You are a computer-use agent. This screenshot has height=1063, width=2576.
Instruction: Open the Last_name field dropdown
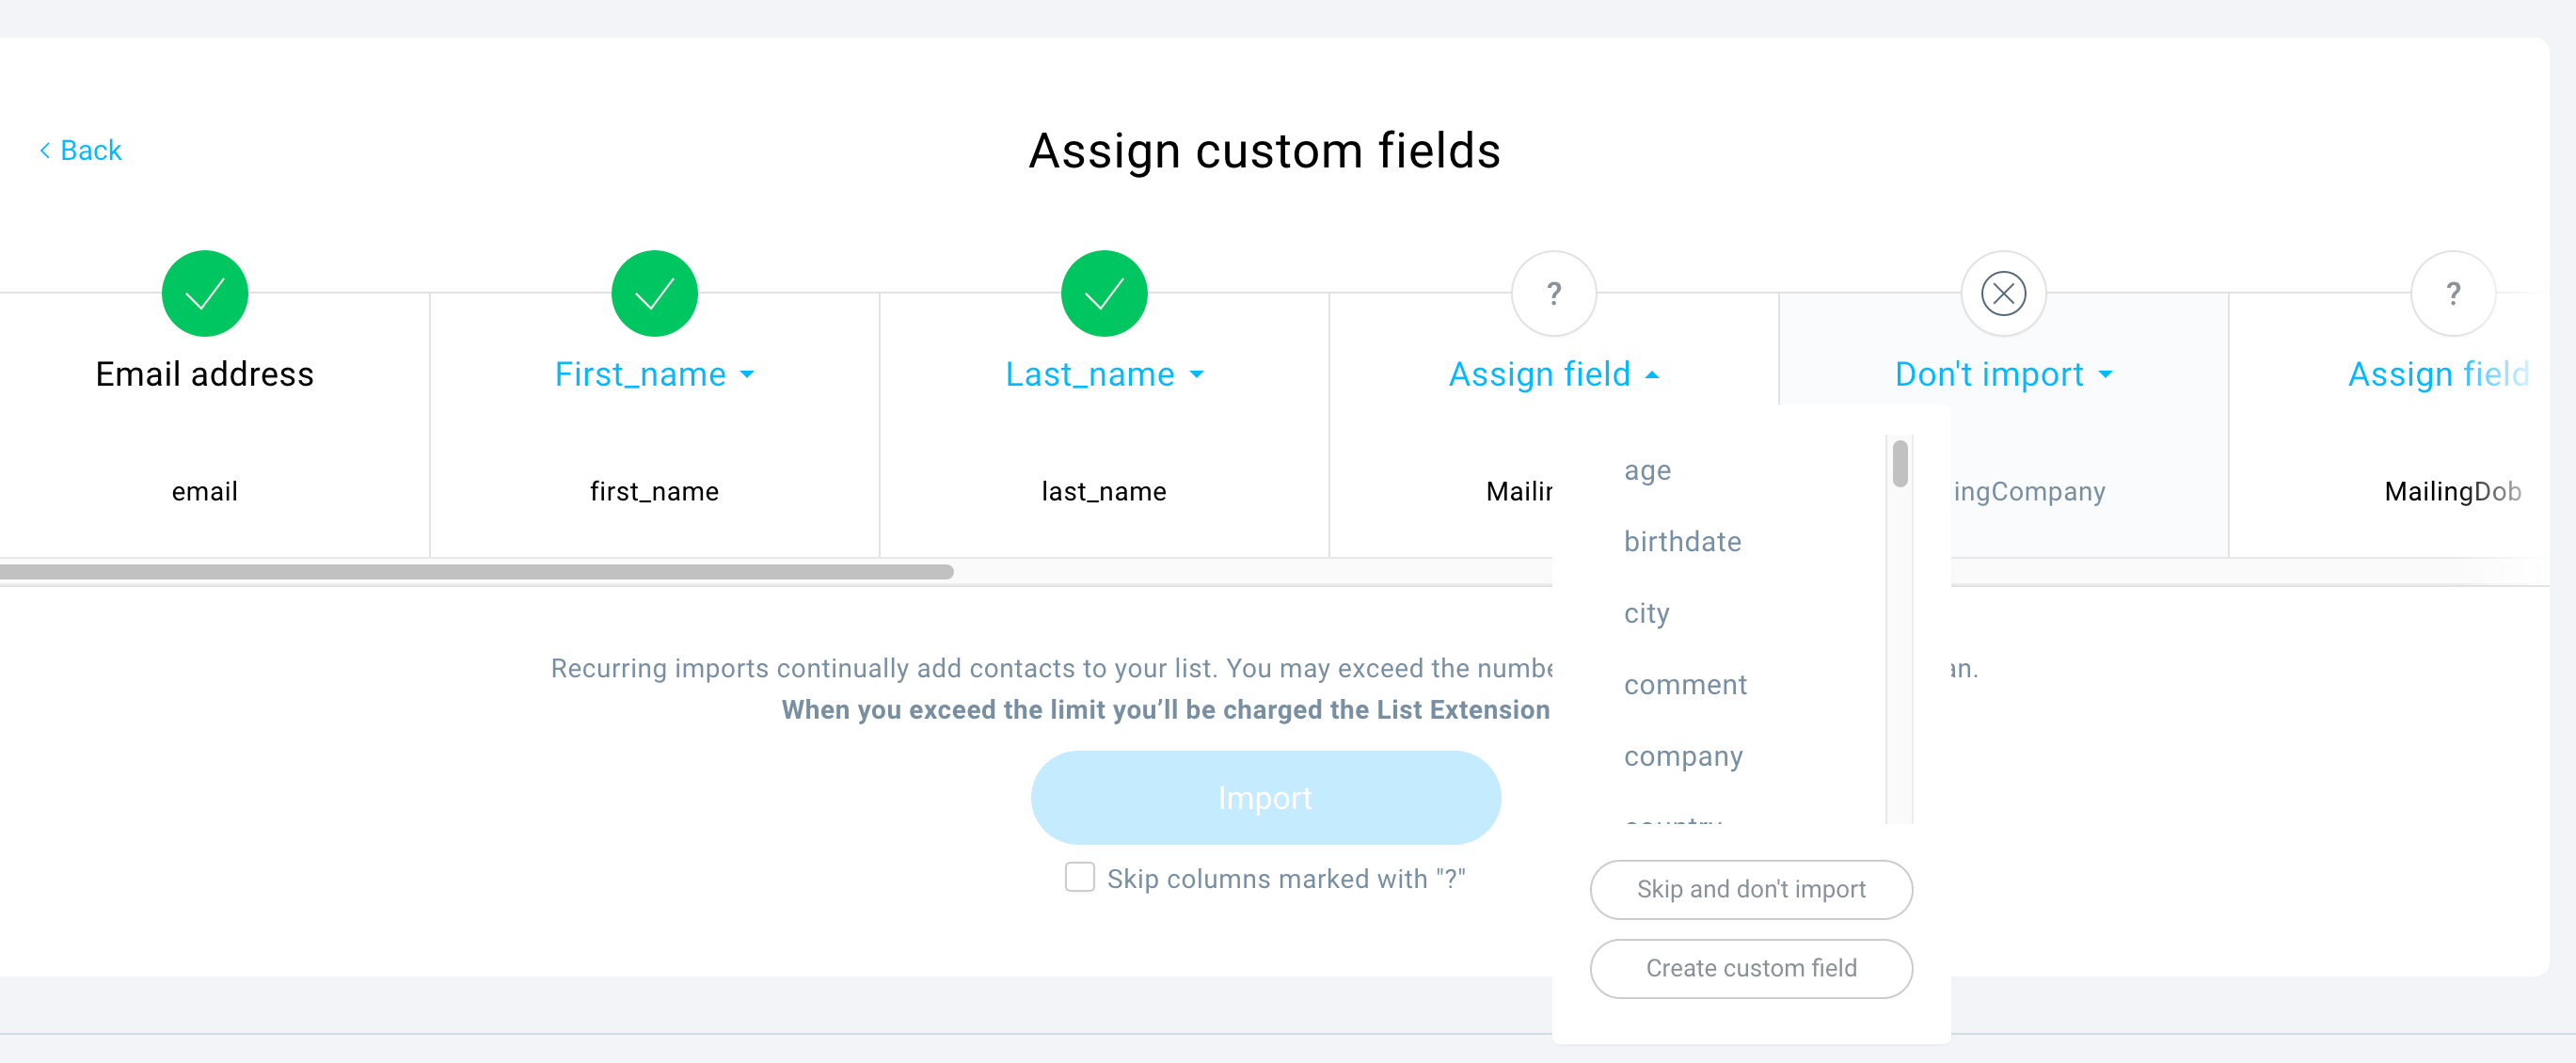coord(1104,374)
